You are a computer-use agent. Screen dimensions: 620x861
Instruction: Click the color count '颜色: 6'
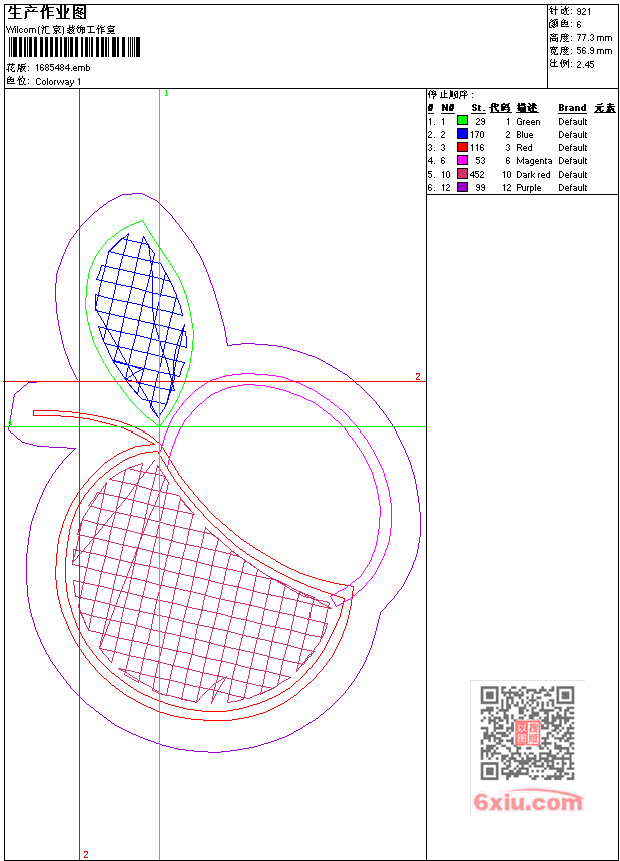565,24
